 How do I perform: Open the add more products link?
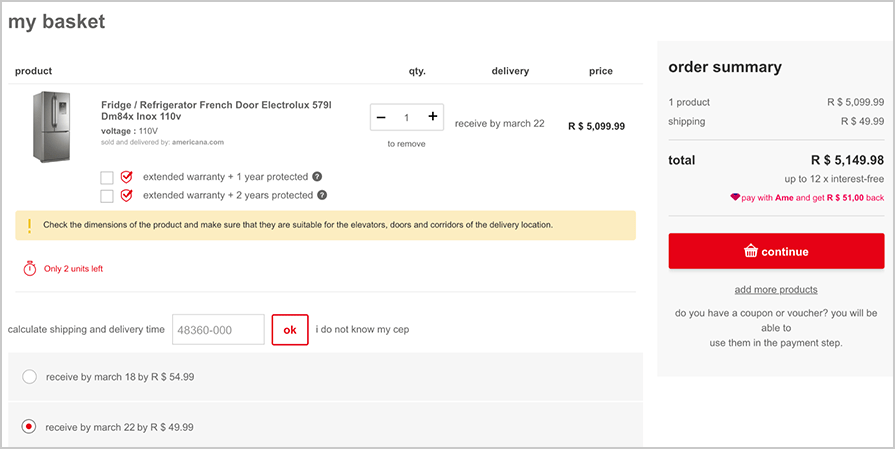776,290
